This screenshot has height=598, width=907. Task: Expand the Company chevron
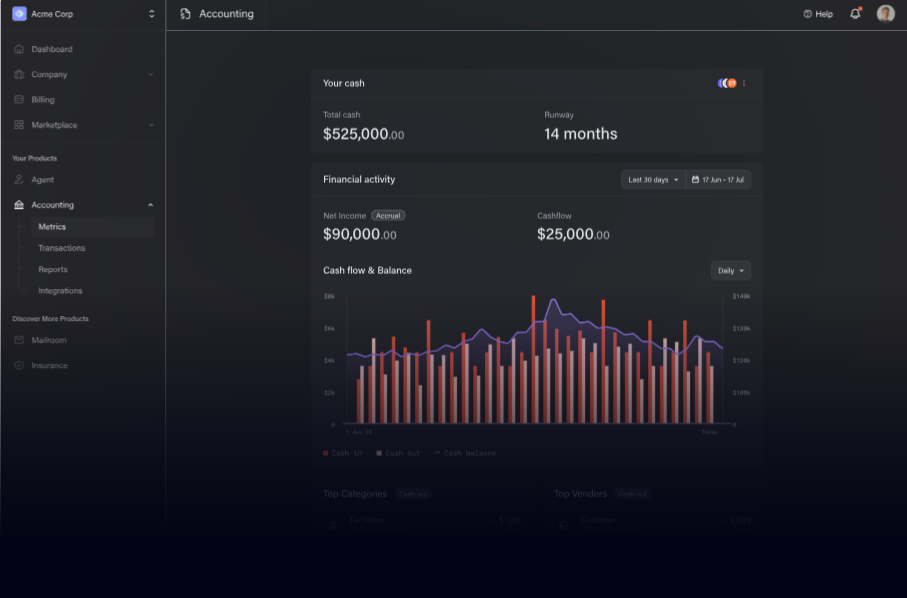pyautogui.click(x=151, y=75)
